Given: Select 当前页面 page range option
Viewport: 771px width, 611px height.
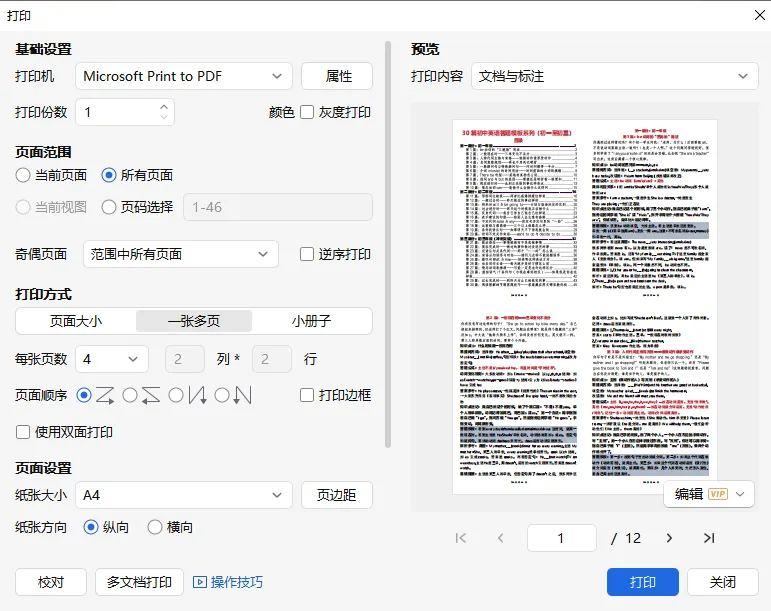Looking at the screenshot, I should pyautogui.click(x=23, y=175).
